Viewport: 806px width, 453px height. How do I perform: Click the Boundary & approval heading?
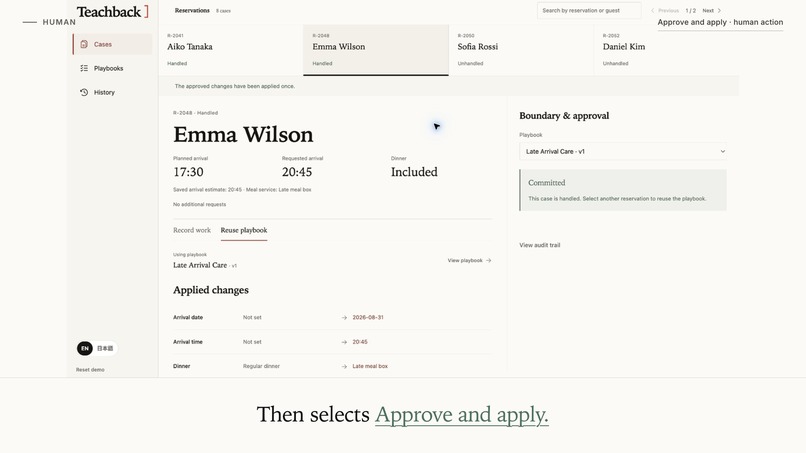(564, 116)
